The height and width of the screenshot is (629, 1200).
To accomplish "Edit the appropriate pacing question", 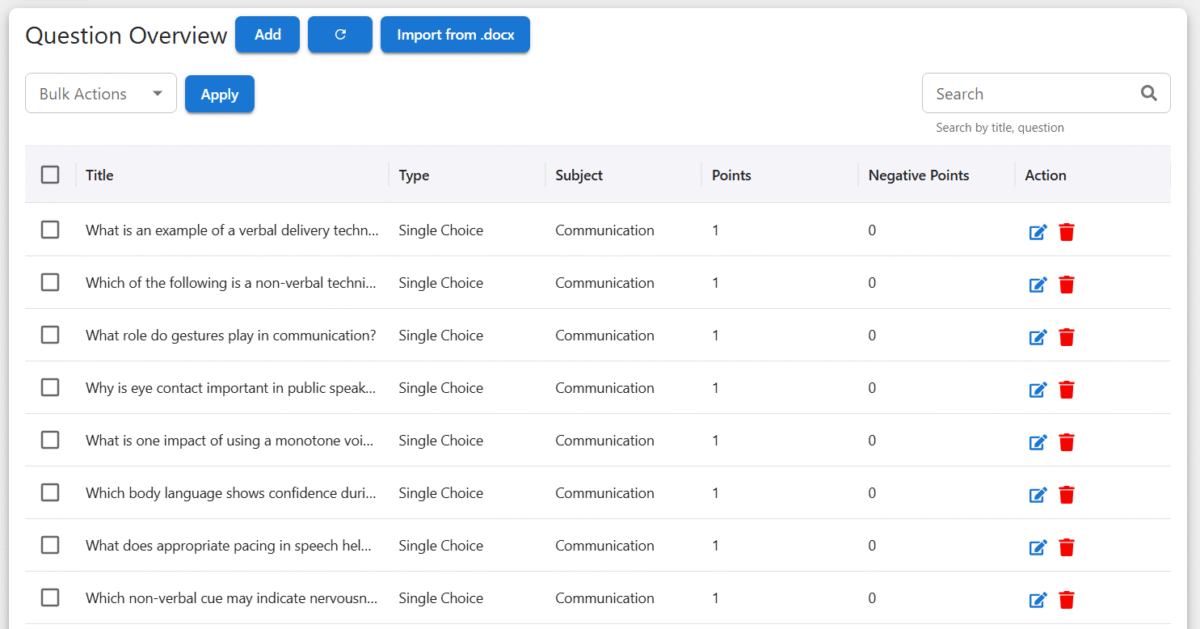I will tap(1038, 547).
